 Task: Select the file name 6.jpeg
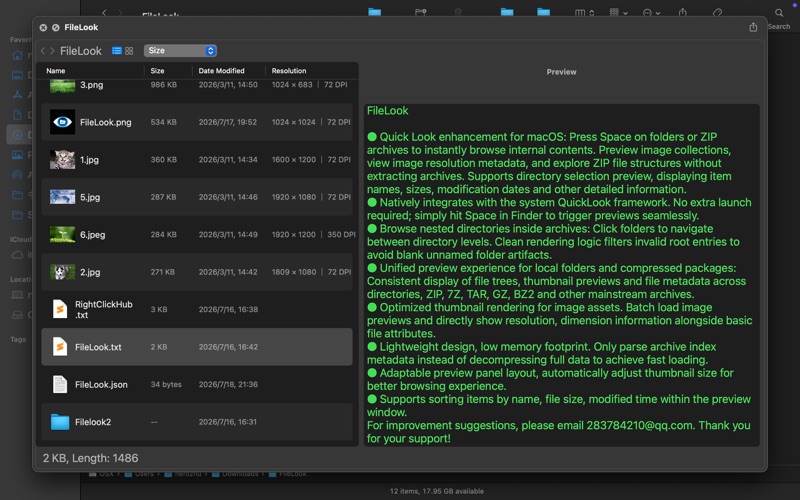[92, 235]
